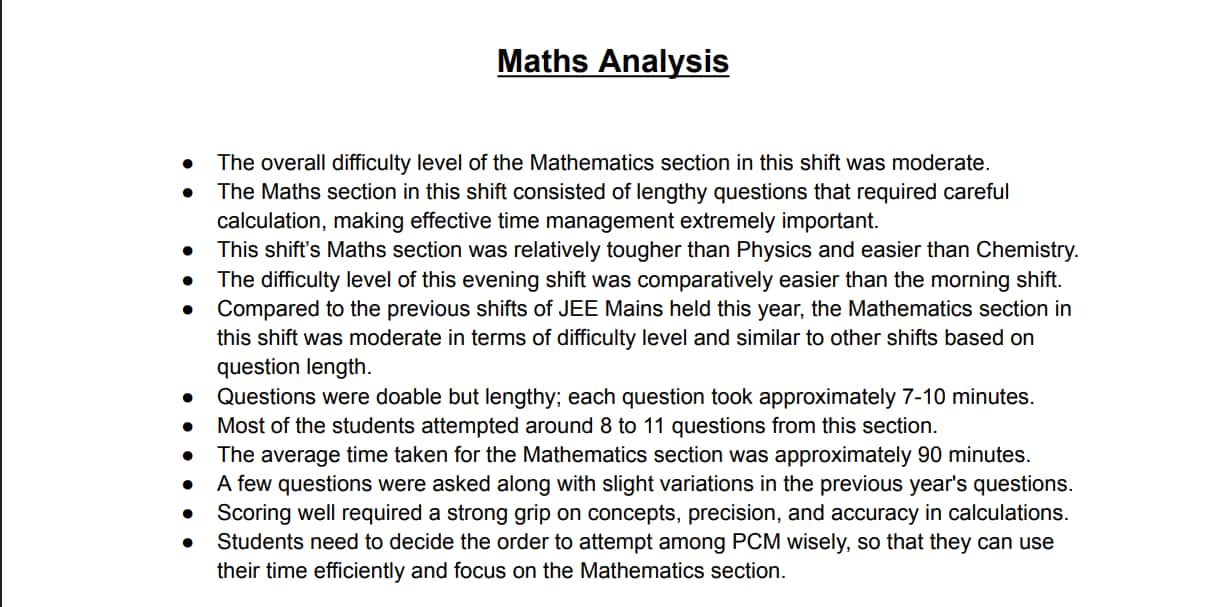The image size is (1222, 607).
Task: Click the sentence about overall difficulty being moderate
Action: tap(603, 162)
